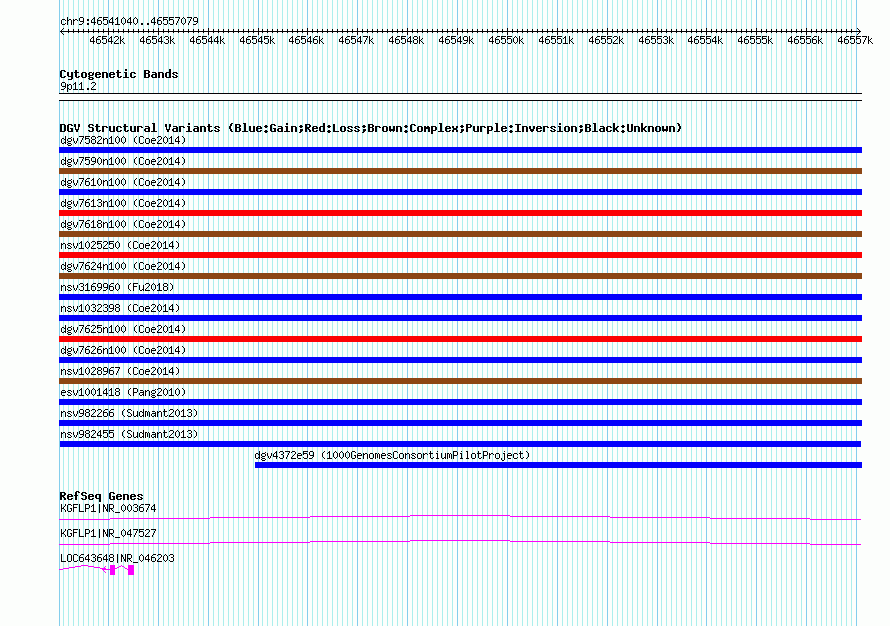Image resolution: width=890 pixels, height=626 pixels.
Task: Select the brown bar under dgv7590n100
Action: click(460, 171)
